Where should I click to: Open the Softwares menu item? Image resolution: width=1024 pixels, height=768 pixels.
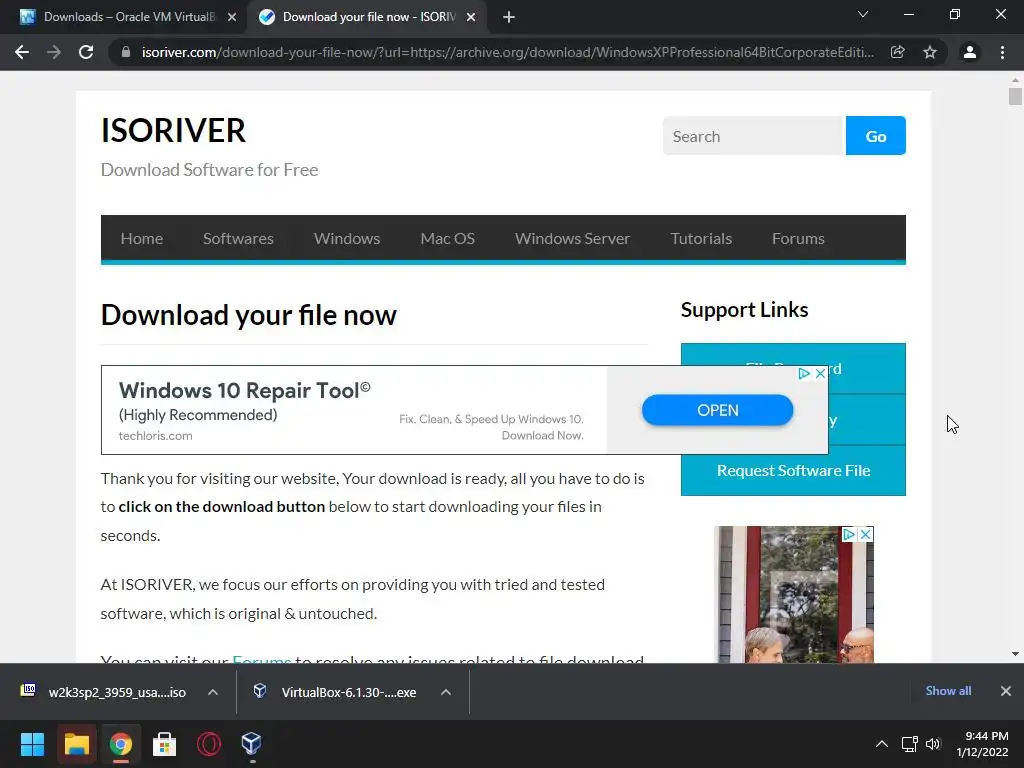click(x=238, y=238)
